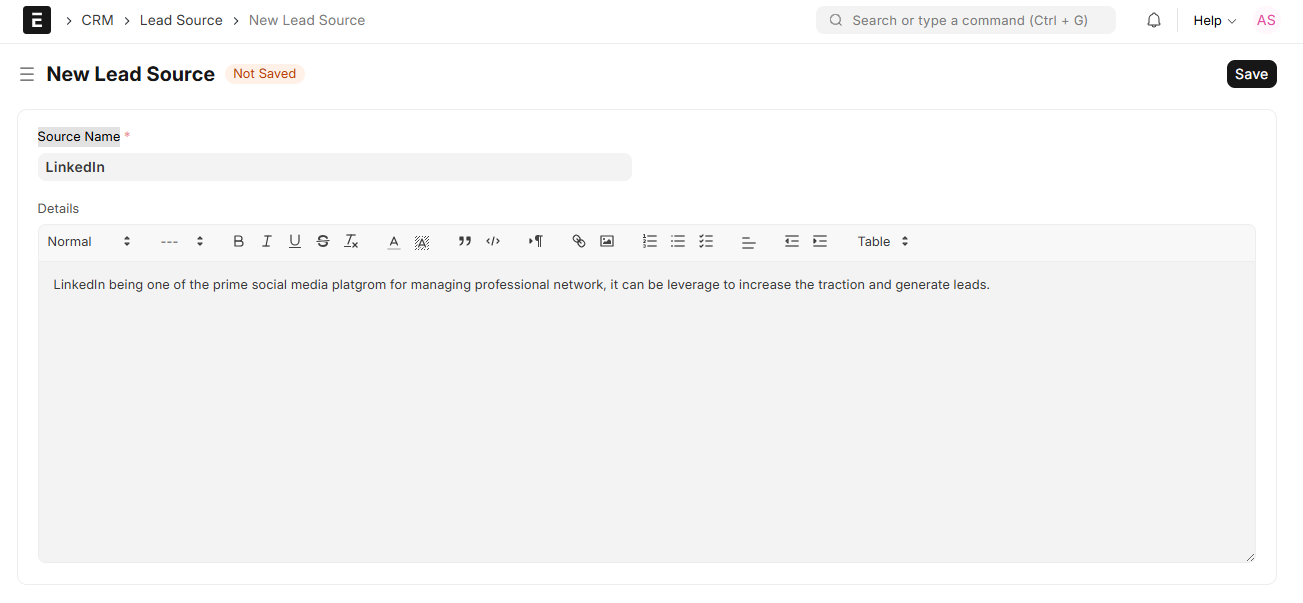The width and height of the screenshot is (1303, 603).
Task: Insert a hyperlink using the link icon
Action: pos(579,241)
